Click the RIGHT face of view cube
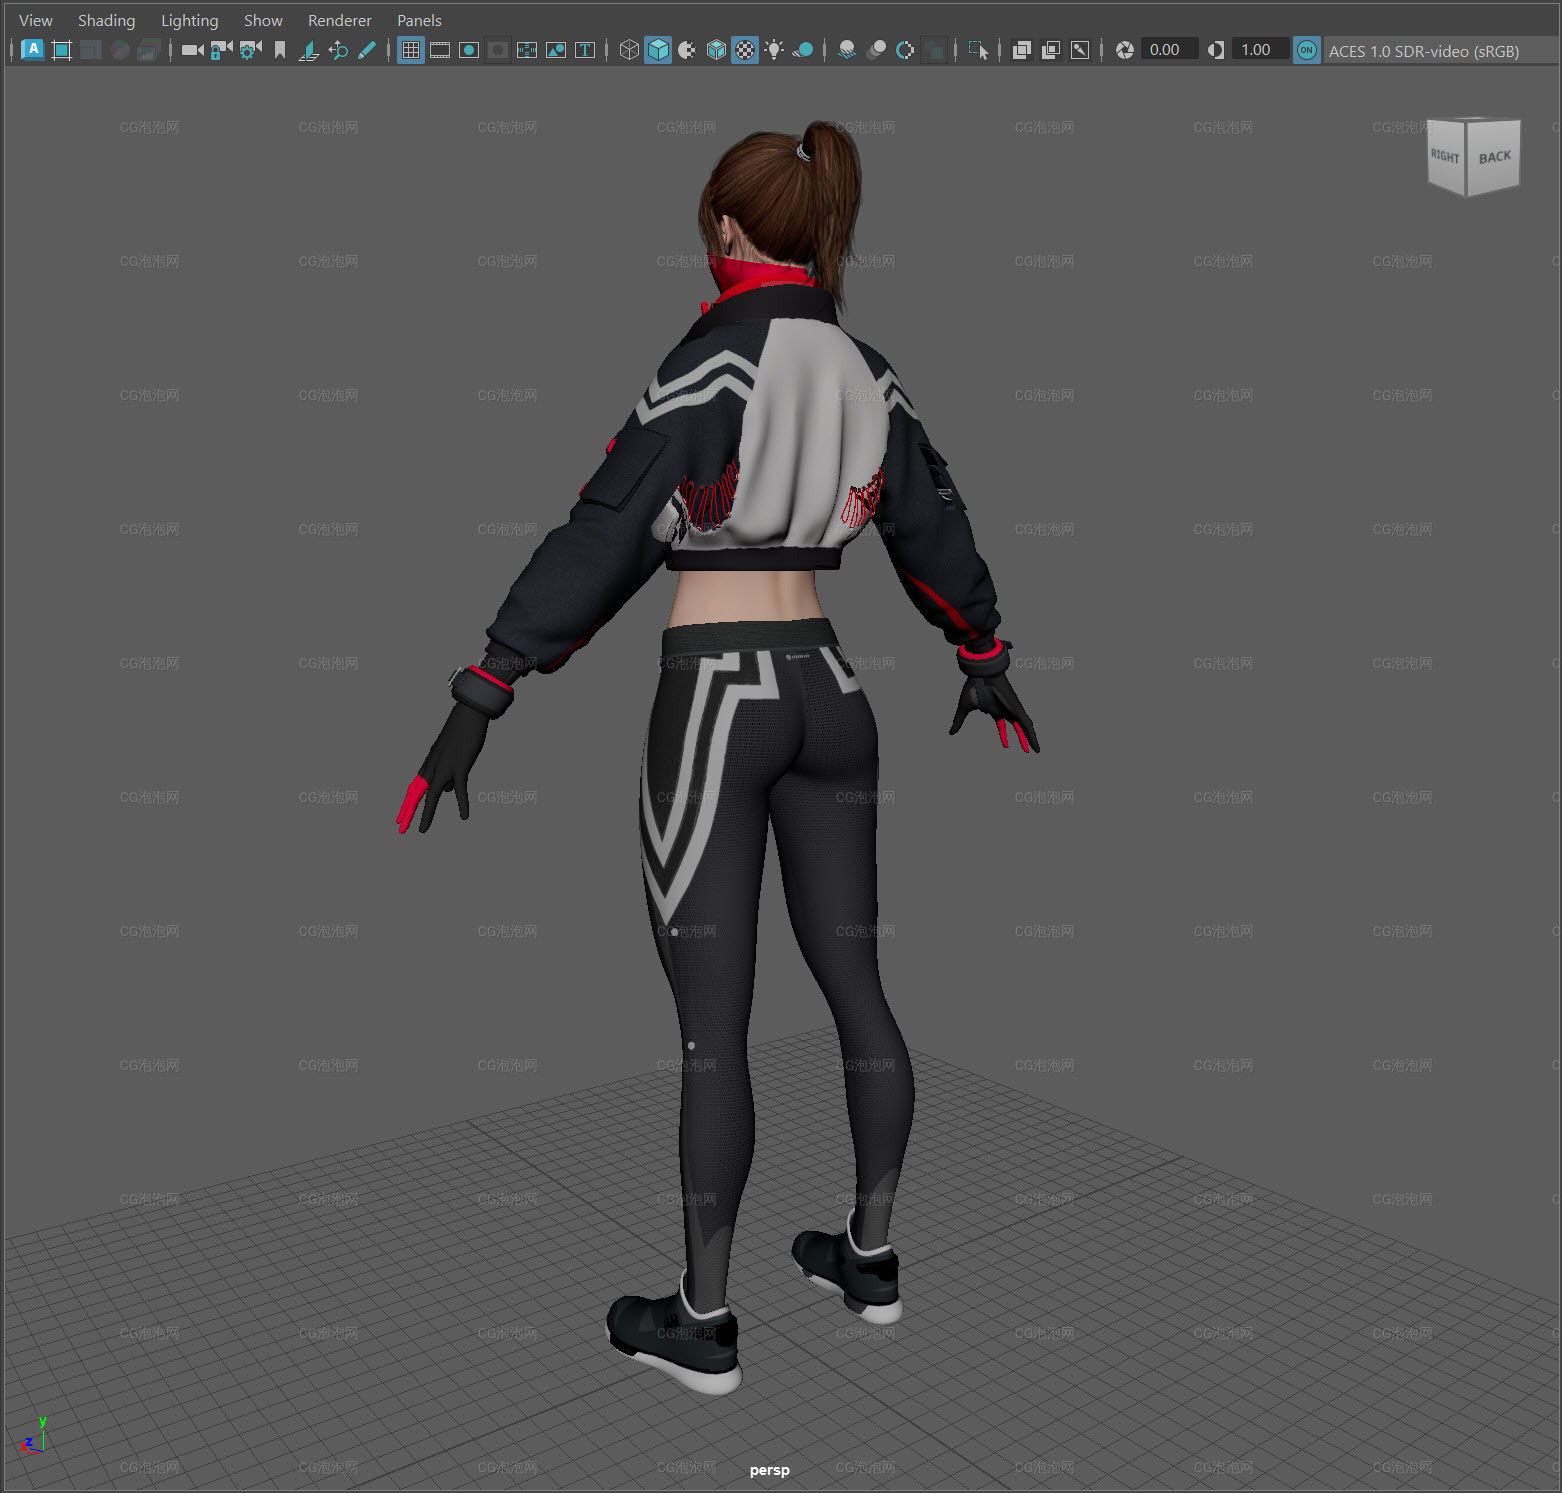 click(1445, 156)
